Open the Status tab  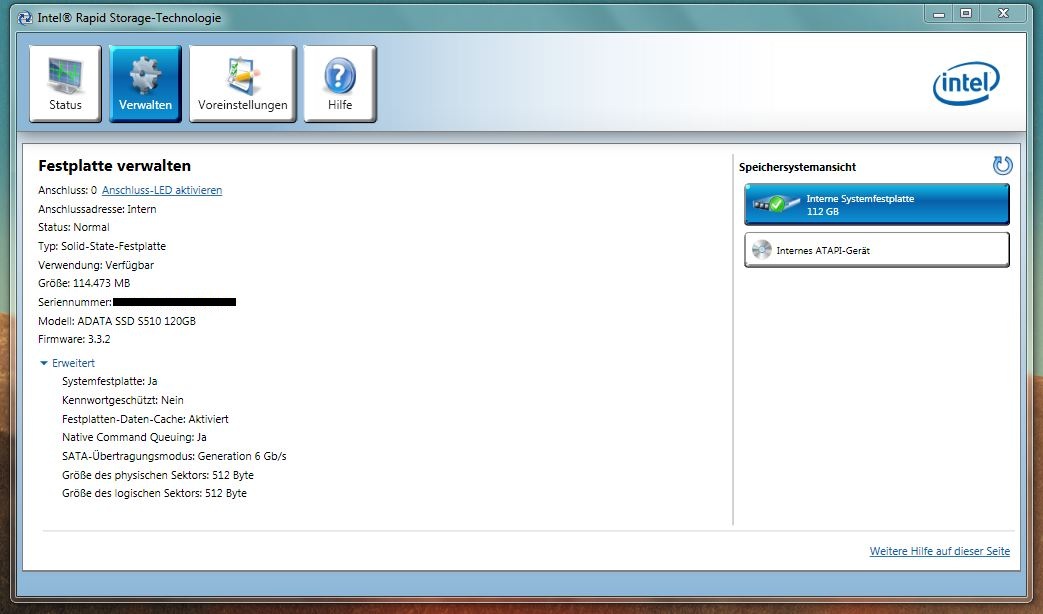click(x=65, y=84)
